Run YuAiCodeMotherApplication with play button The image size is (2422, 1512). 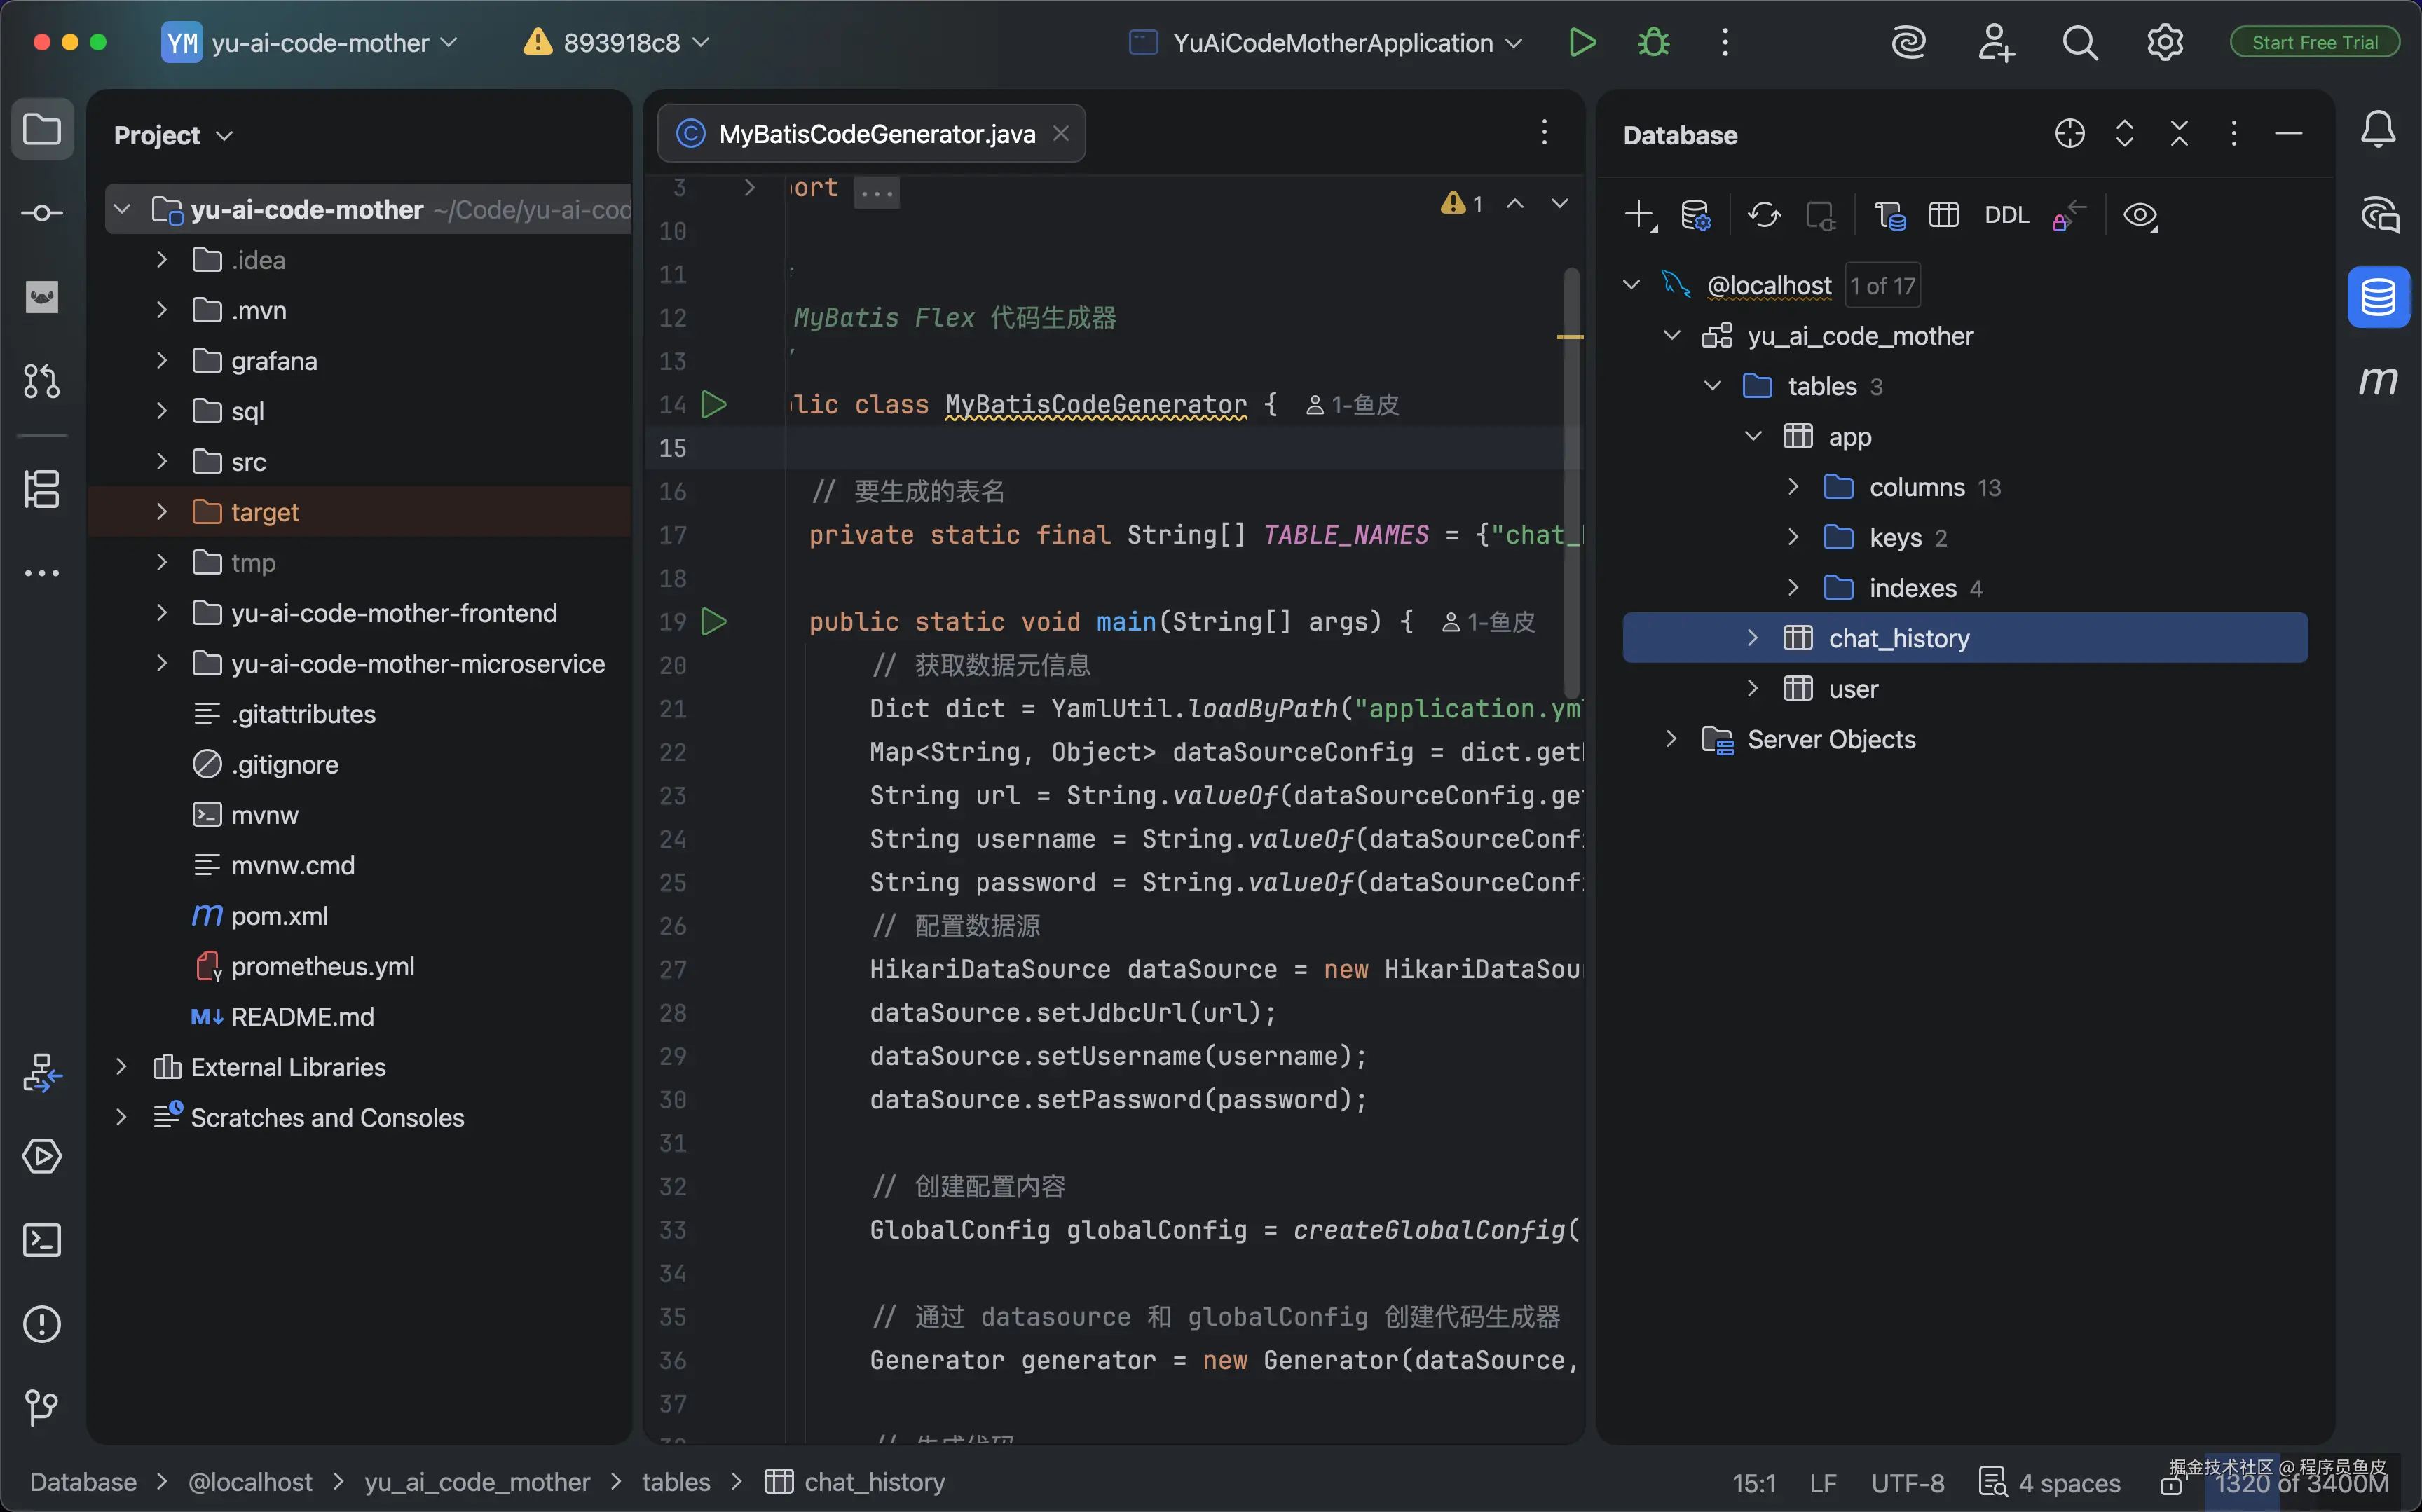click(1581, 43)
